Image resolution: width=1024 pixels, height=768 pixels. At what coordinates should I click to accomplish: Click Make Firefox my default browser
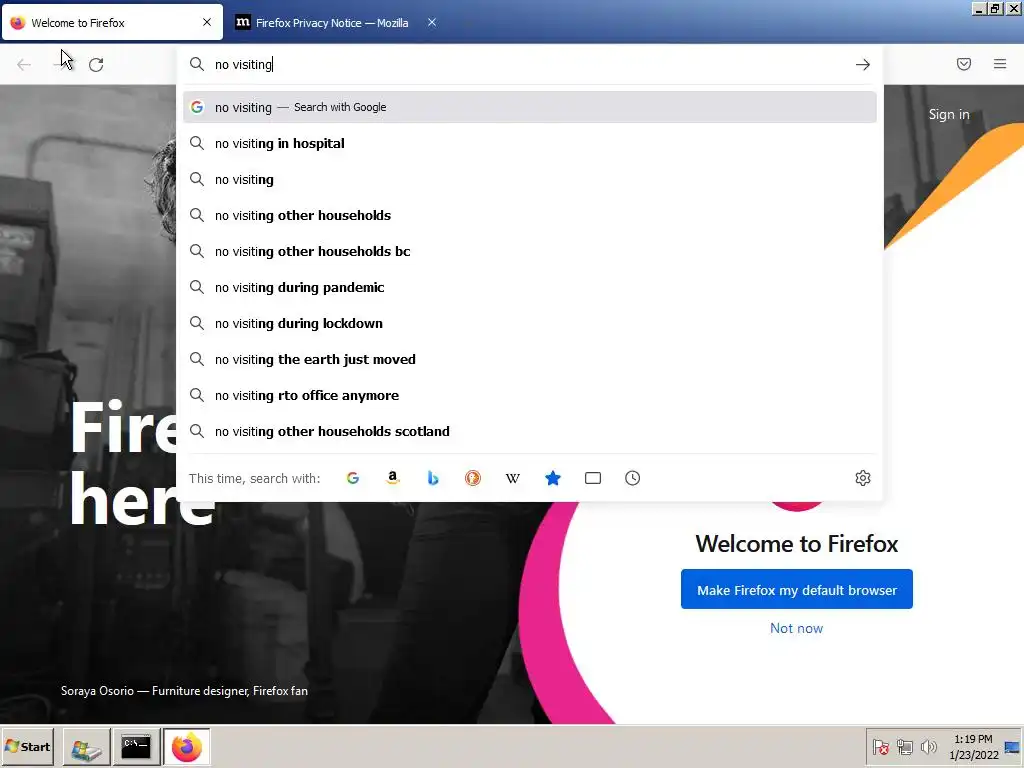[797, 589]
